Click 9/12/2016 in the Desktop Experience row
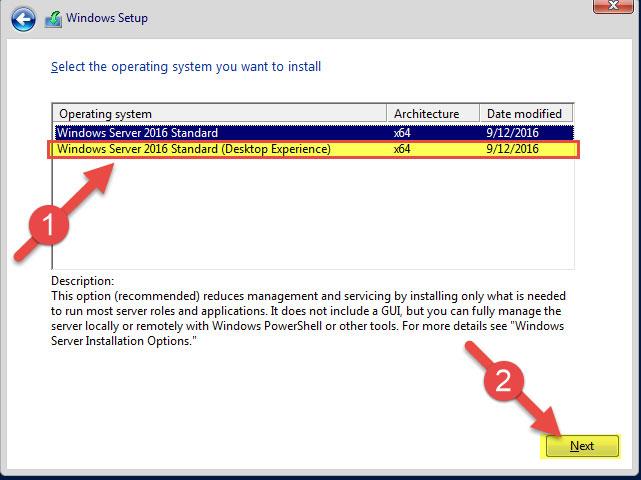Image resolution: width=641 pixels, height=480 pixels. coord(512,149)
